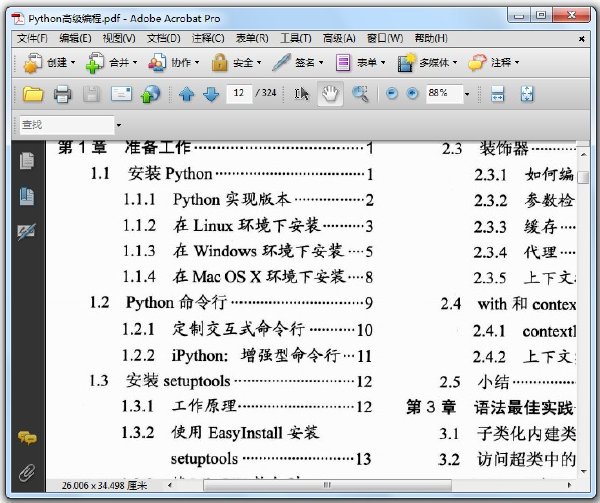Open the Pages panel in sidebar

(x=27, y=161)
